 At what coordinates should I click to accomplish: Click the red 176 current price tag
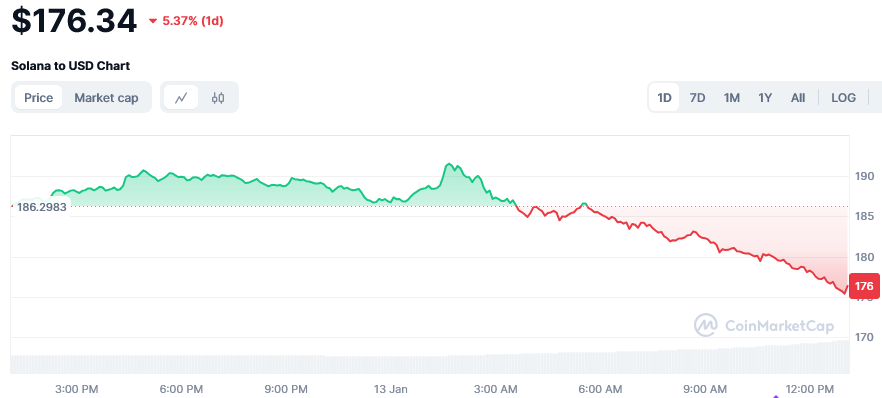click(863, 286)
